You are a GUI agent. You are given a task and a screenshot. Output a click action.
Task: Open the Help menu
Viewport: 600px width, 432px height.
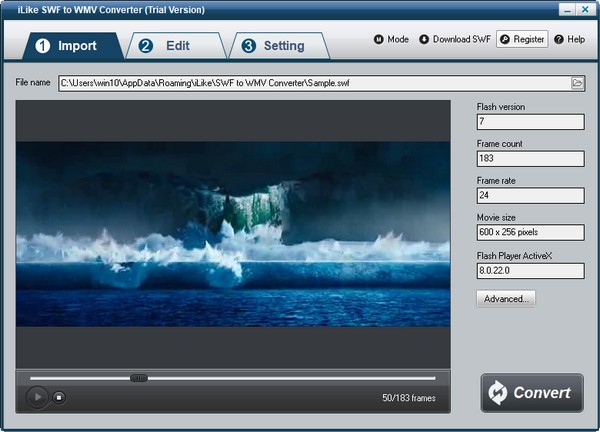570,40
